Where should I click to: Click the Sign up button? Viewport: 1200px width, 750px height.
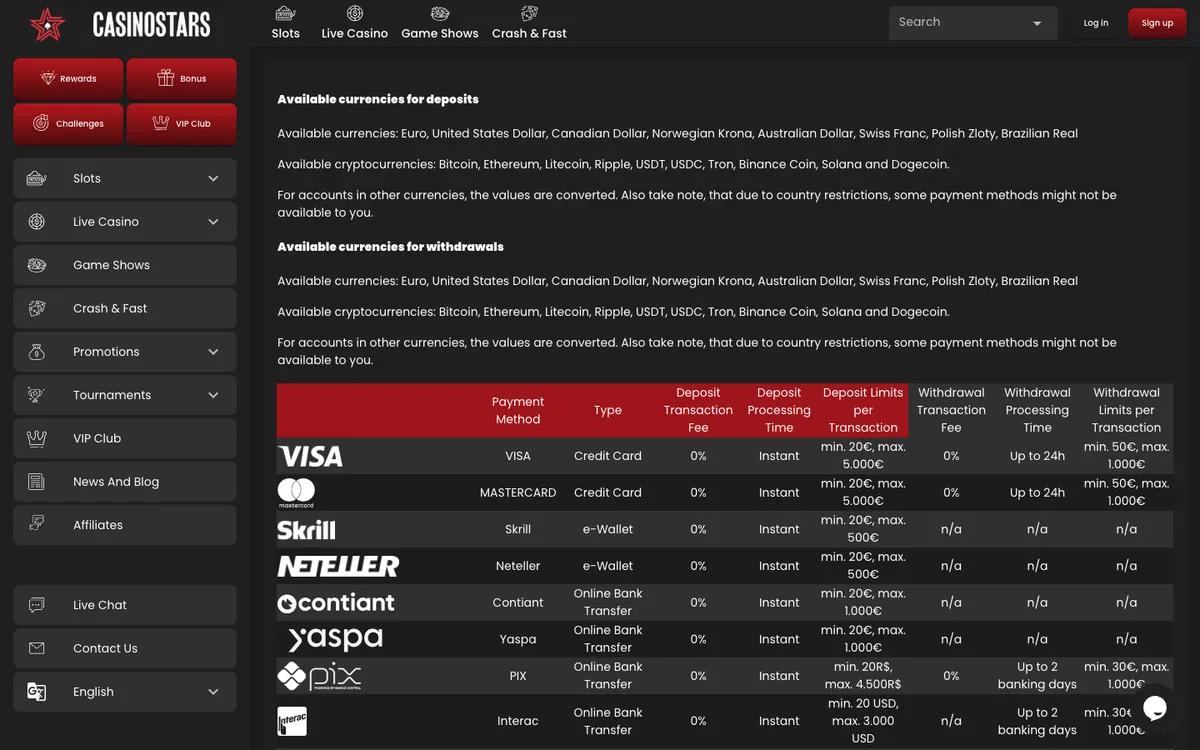[1157, 23]
